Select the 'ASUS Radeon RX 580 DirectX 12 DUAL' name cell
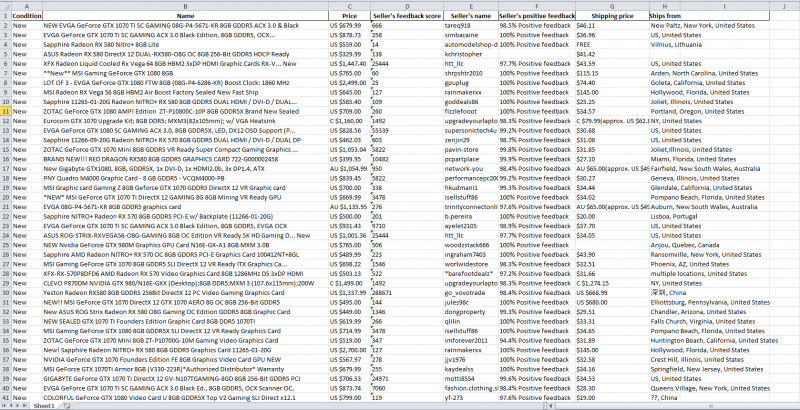 [x=185, y=54]
